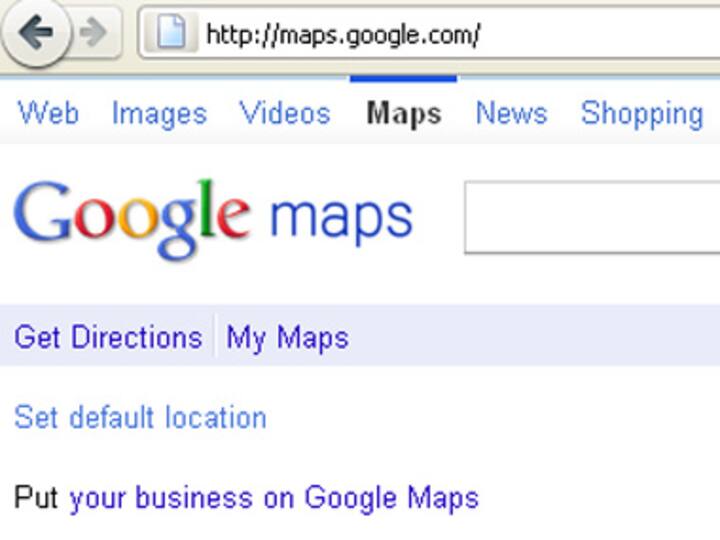Open Get Directions
The height and width of the screenshot is (540, 720).
pyautogui.click(x=108, y=337)
